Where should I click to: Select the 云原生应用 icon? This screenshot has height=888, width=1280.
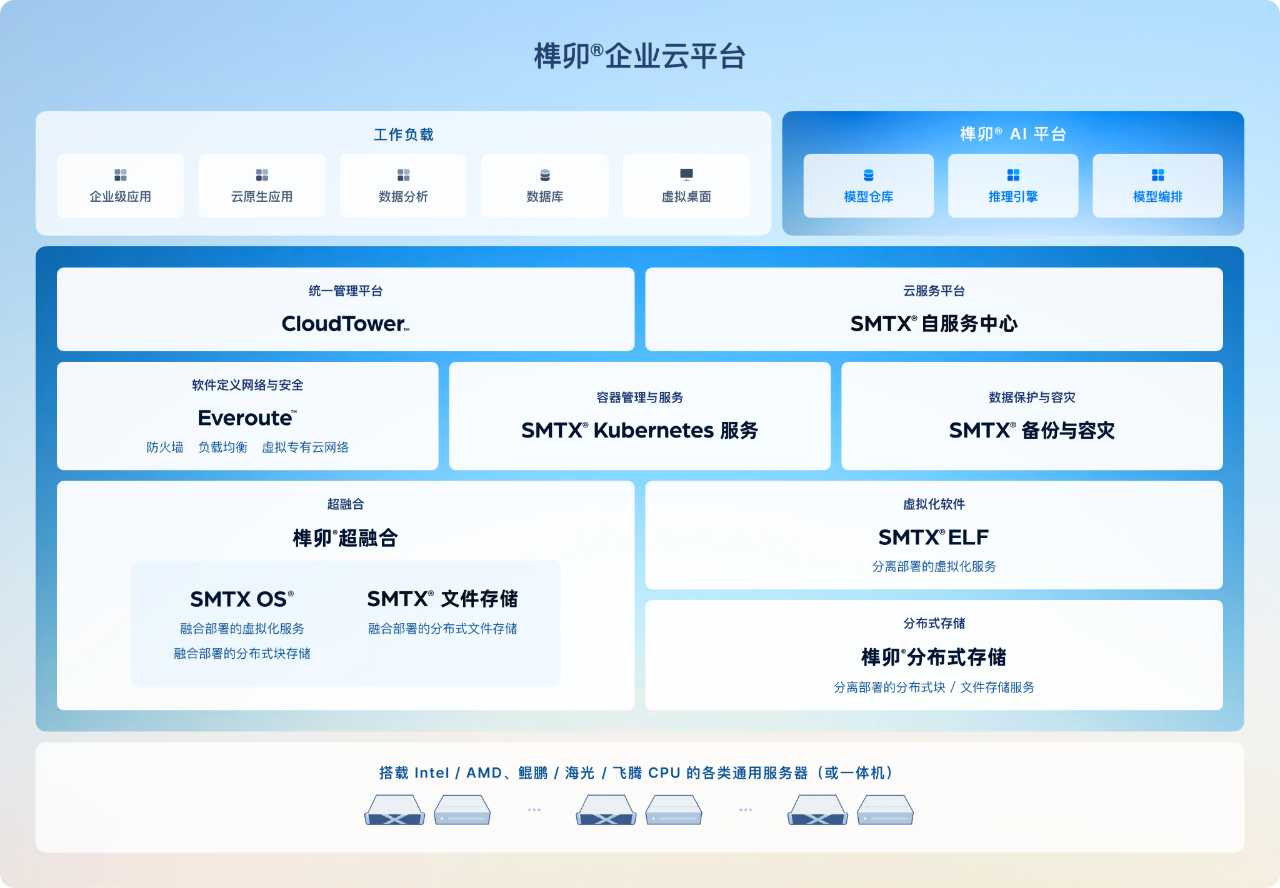pyautogui.click(x=262, y=175)
